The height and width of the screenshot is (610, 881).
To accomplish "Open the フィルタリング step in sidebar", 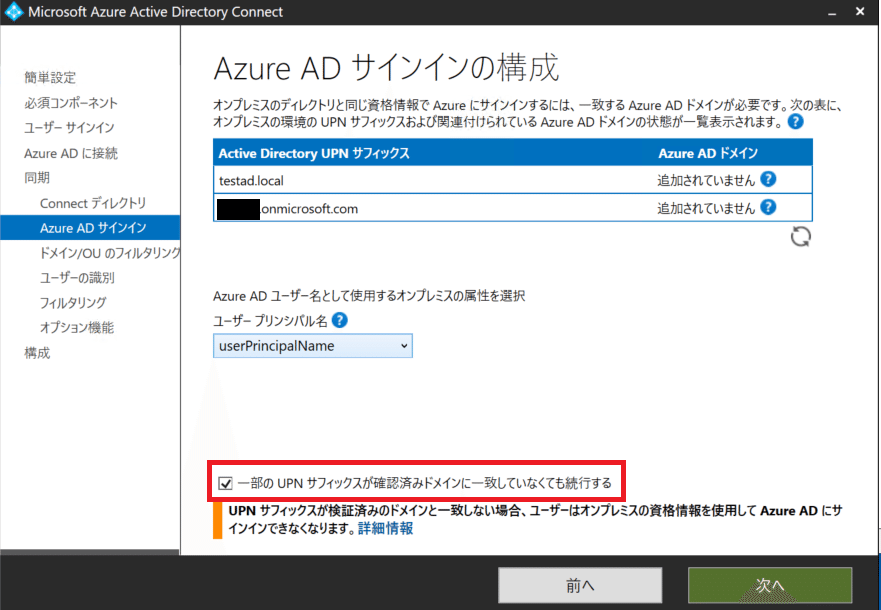I will pyautogui.click(x=72, y=303).
